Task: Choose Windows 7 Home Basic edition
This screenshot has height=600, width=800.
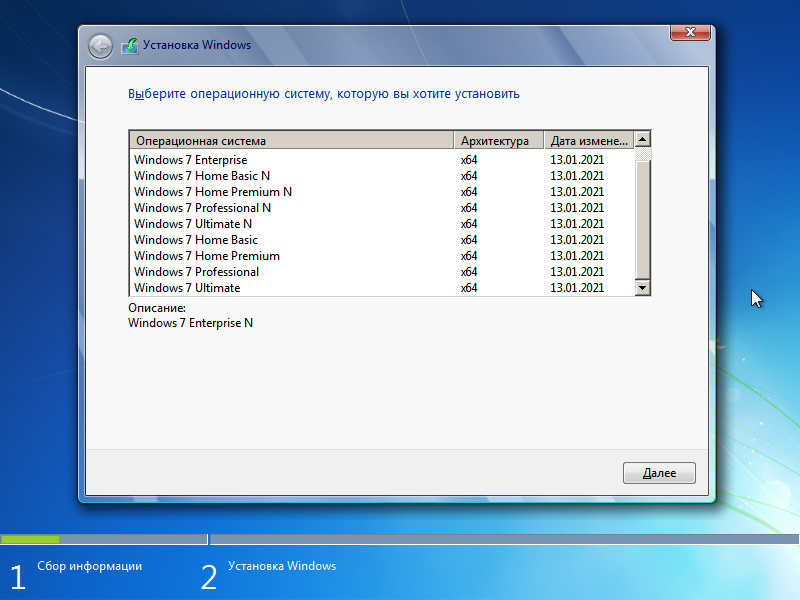Action: pyautogui.click(x=382, y=240)
